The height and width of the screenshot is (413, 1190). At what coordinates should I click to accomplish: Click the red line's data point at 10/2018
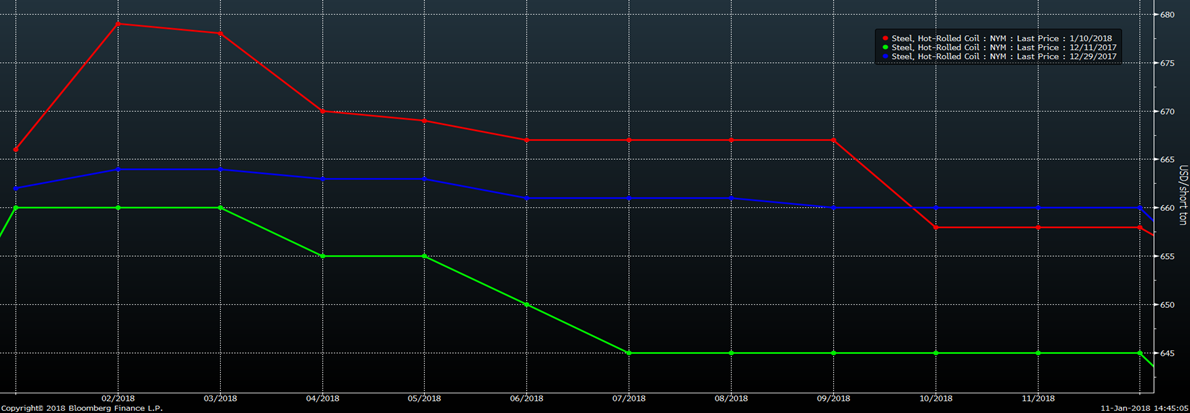tap(936, 228)
